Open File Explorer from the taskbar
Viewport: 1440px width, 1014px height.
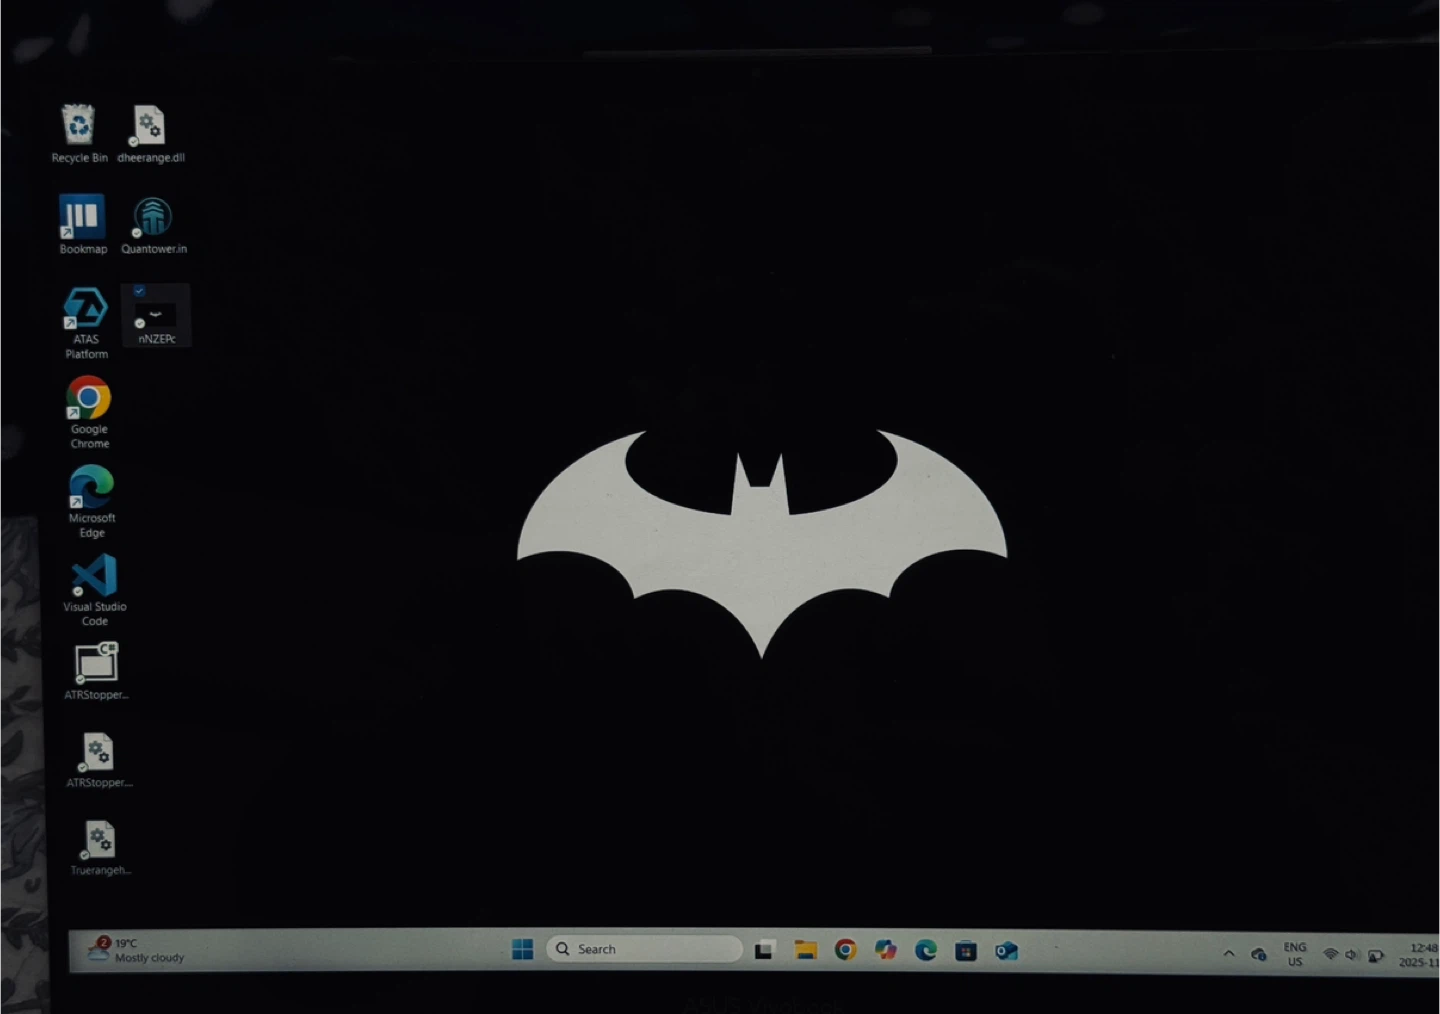(x=806, y=950)
